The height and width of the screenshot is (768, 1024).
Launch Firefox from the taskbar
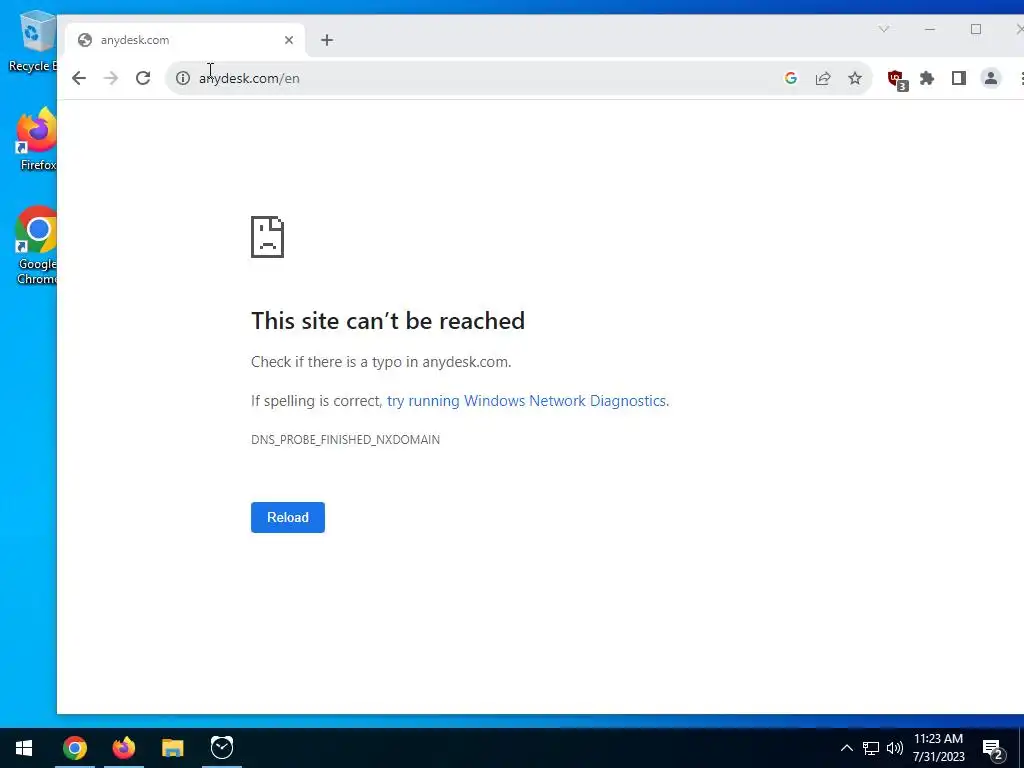pos(124,748)
